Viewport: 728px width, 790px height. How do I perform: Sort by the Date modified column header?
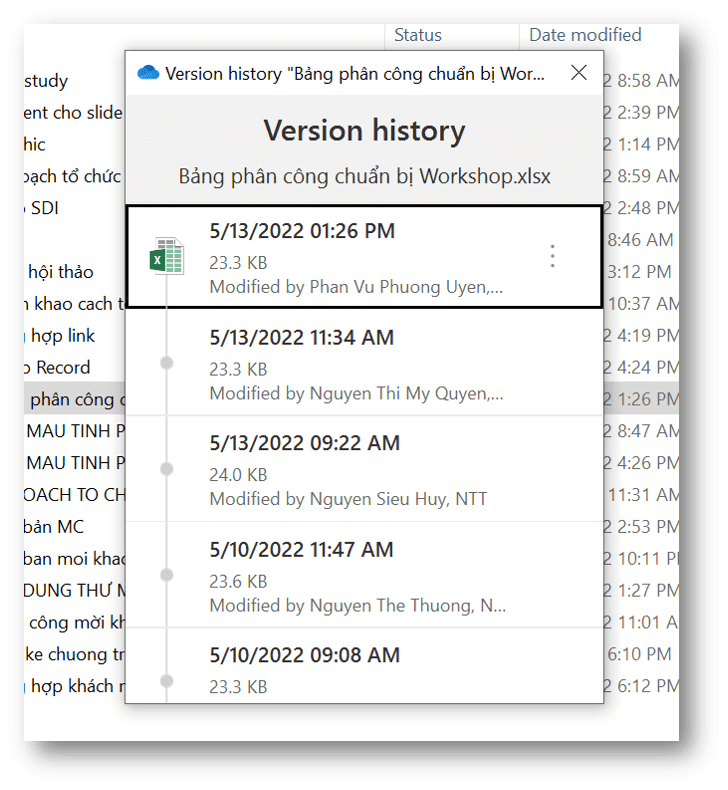tap(585, 35)
